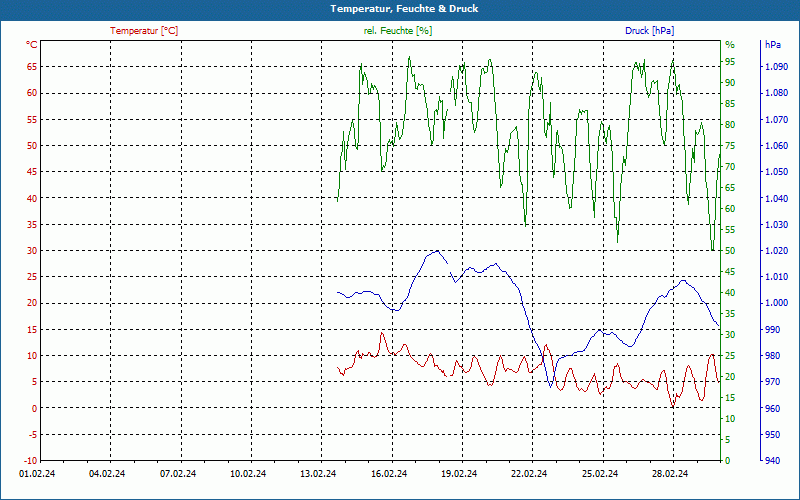Click humidity axis value 75
800x500 pixels.
(x=731, y=146)
